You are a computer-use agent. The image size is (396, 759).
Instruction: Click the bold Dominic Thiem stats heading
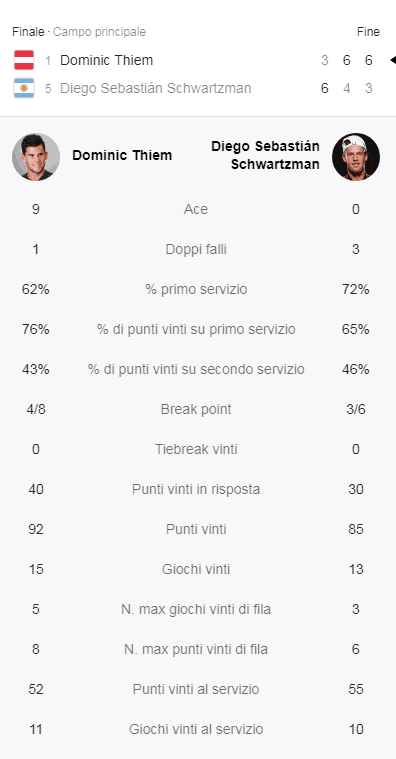click(x=122, y=155)
